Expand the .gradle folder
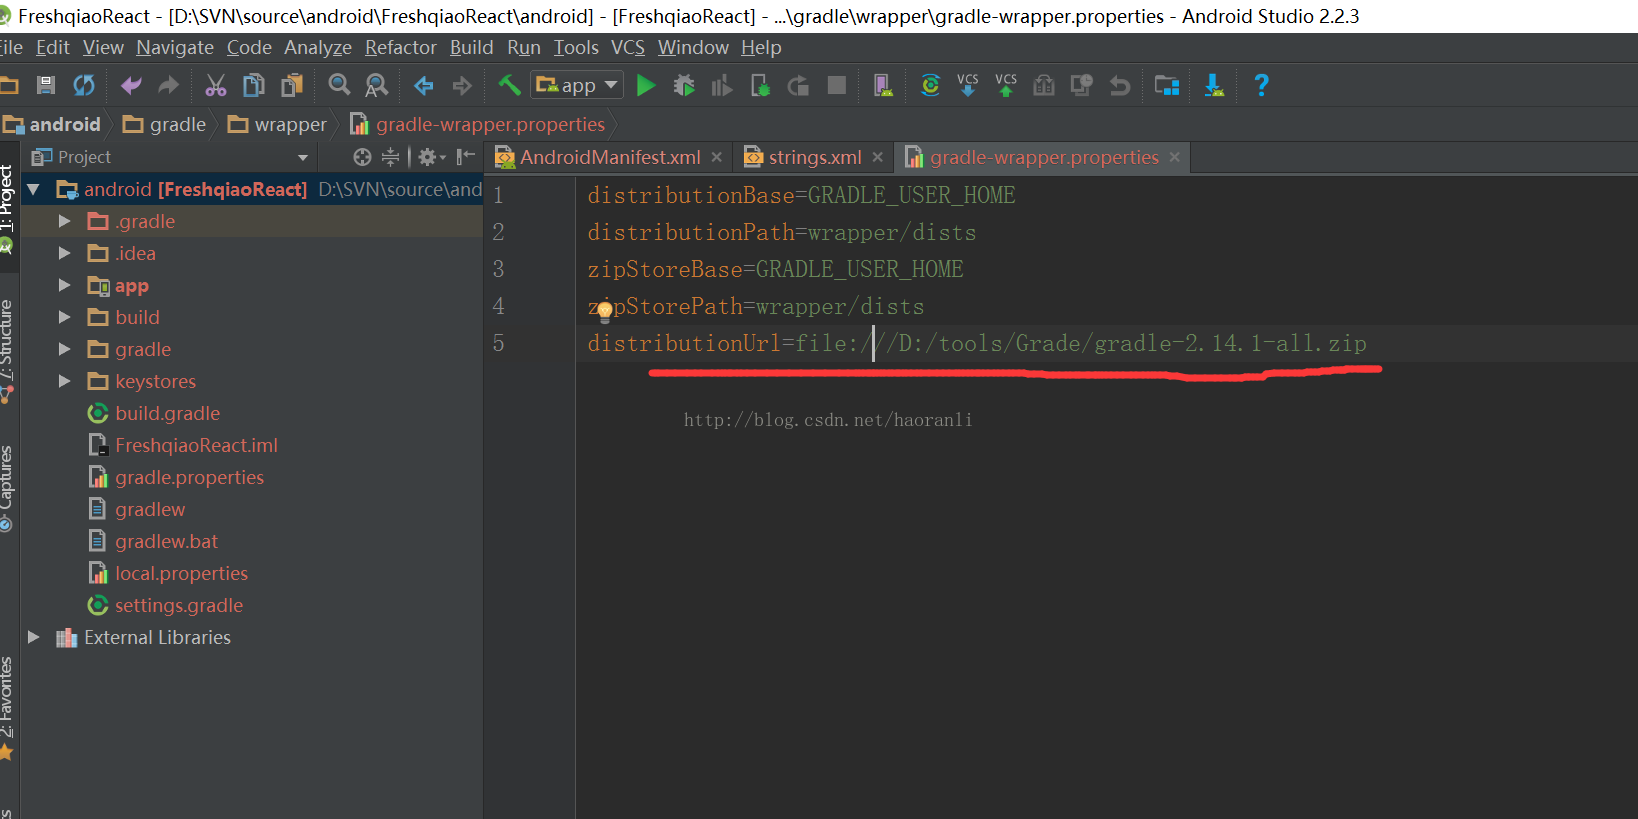 (x=65, y=221)
